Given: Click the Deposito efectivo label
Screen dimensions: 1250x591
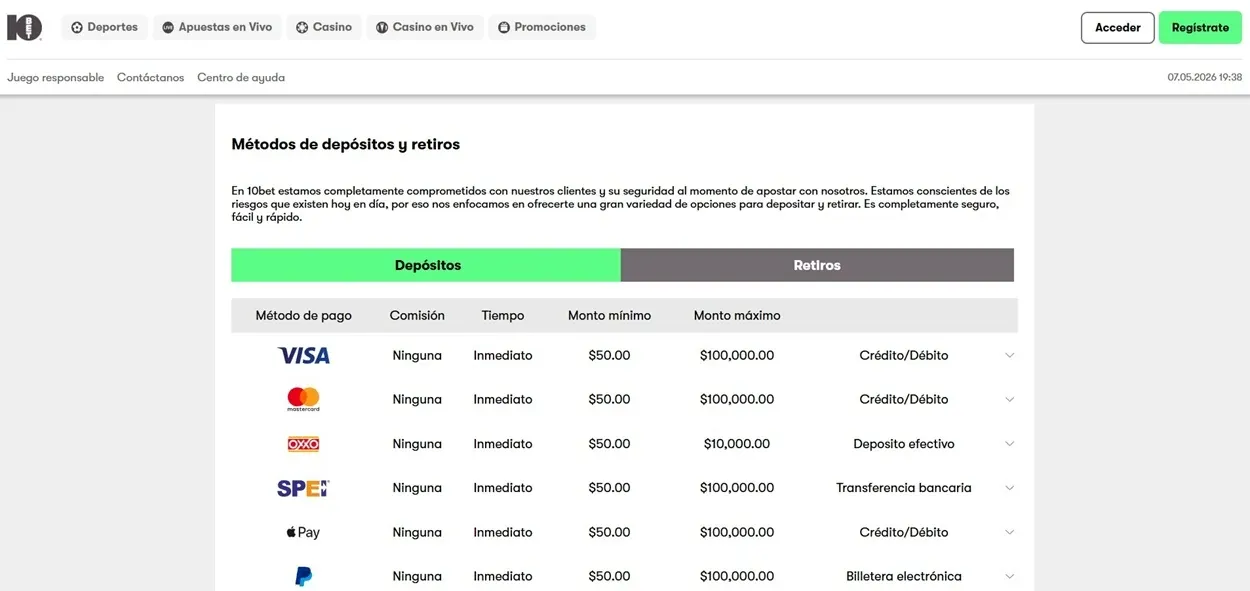Looking at the screenshot, I should point(904,444).
